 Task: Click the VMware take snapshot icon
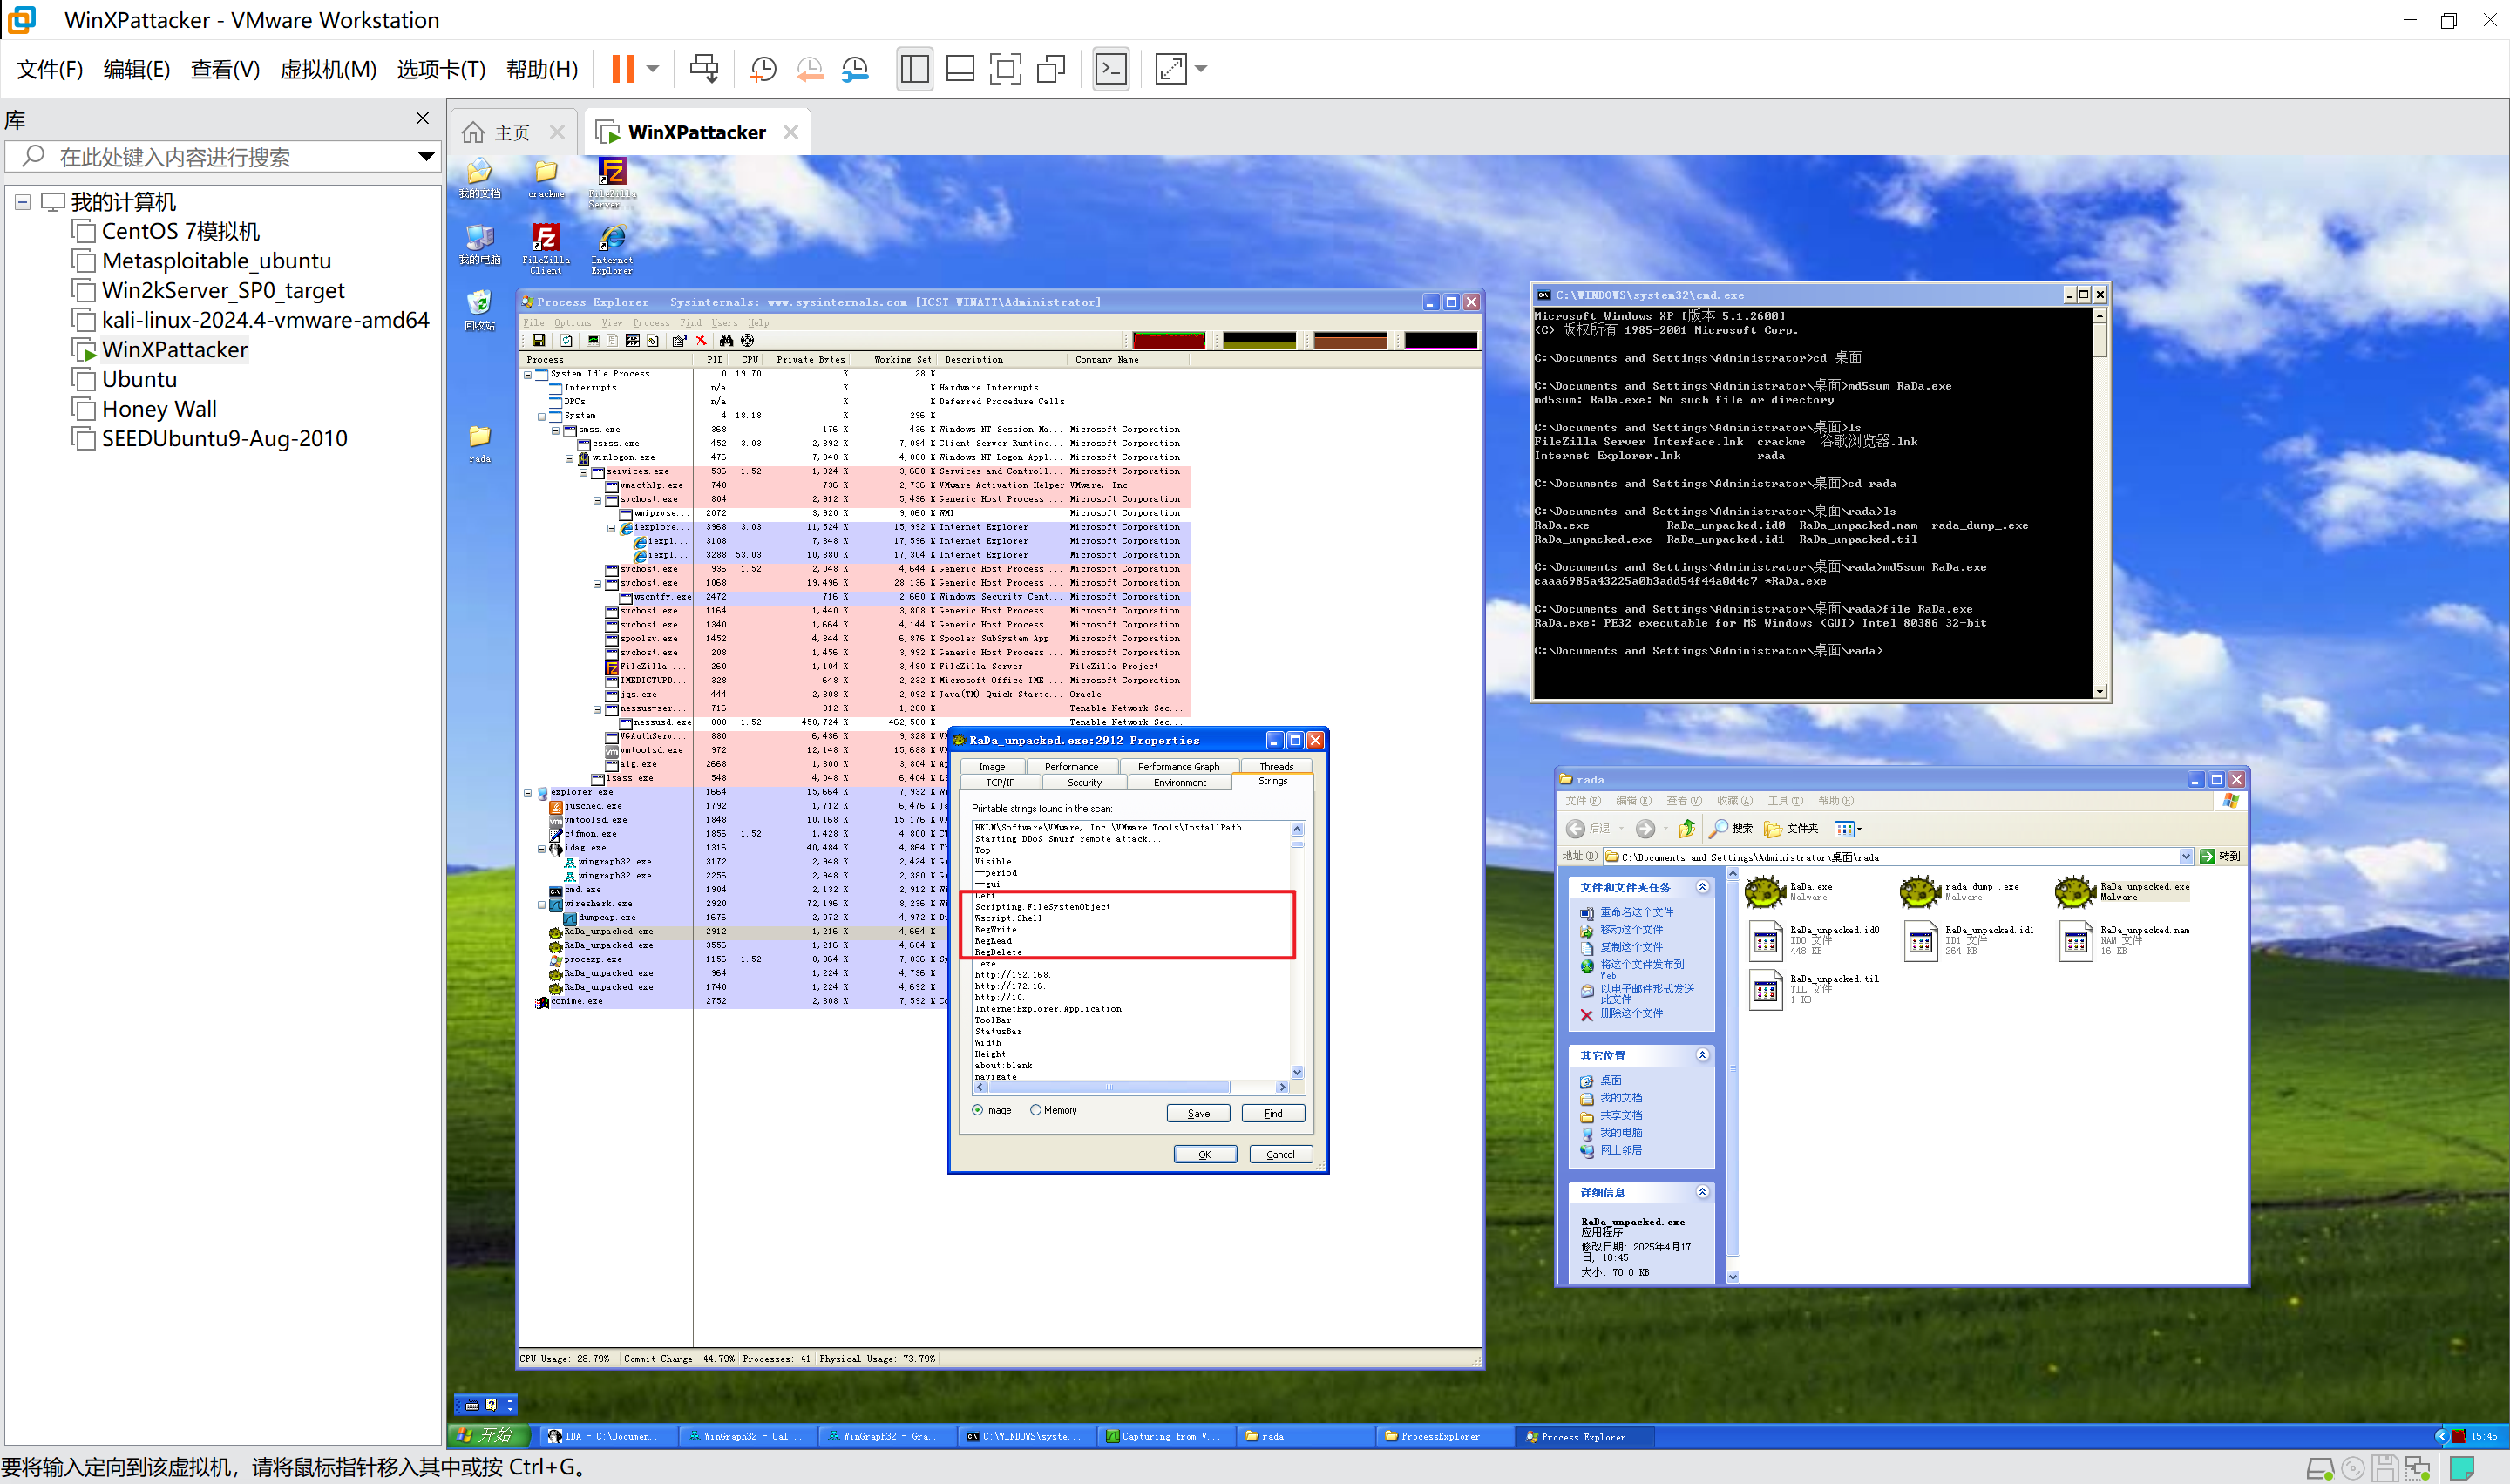(x=763, y=69)
